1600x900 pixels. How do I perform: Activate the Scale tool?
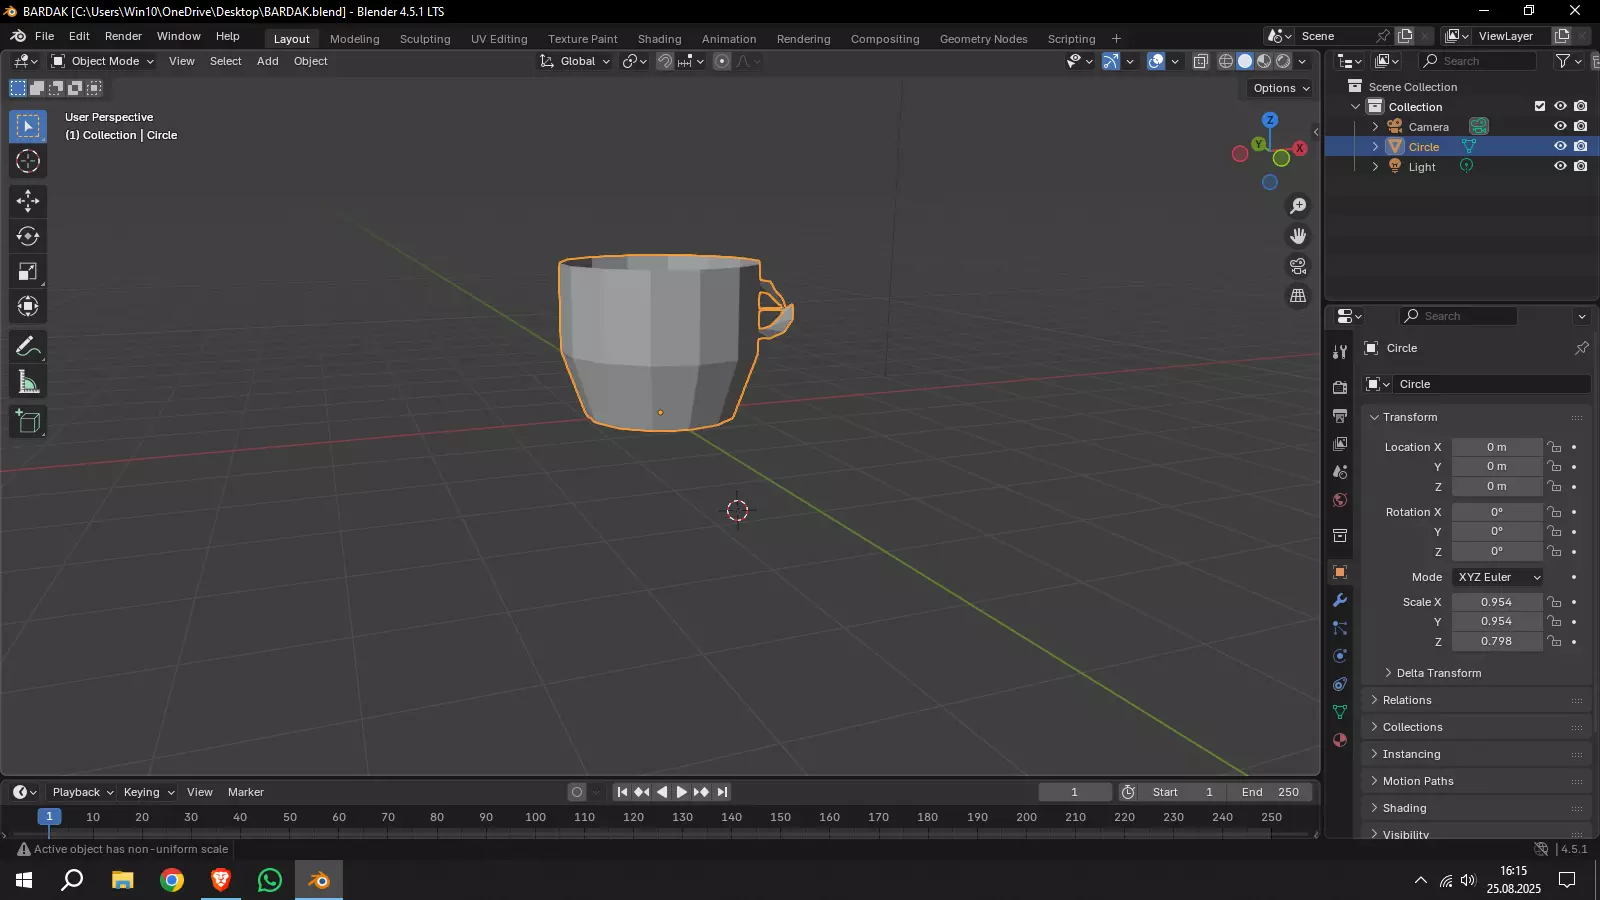(28, 271)
